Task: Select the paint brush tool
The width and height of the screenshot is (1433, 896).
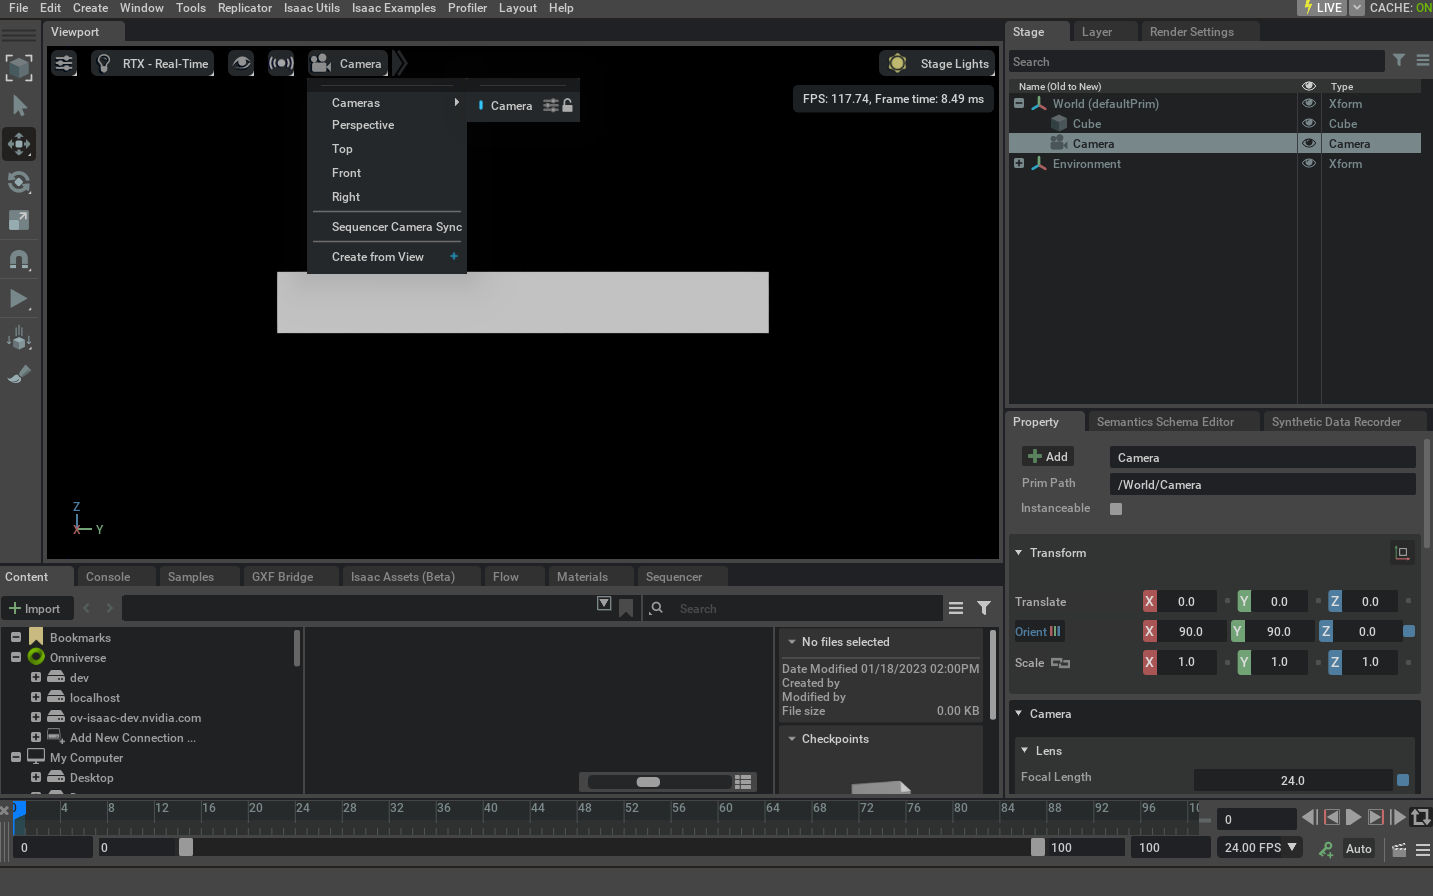Action: (x=19, y=375)
